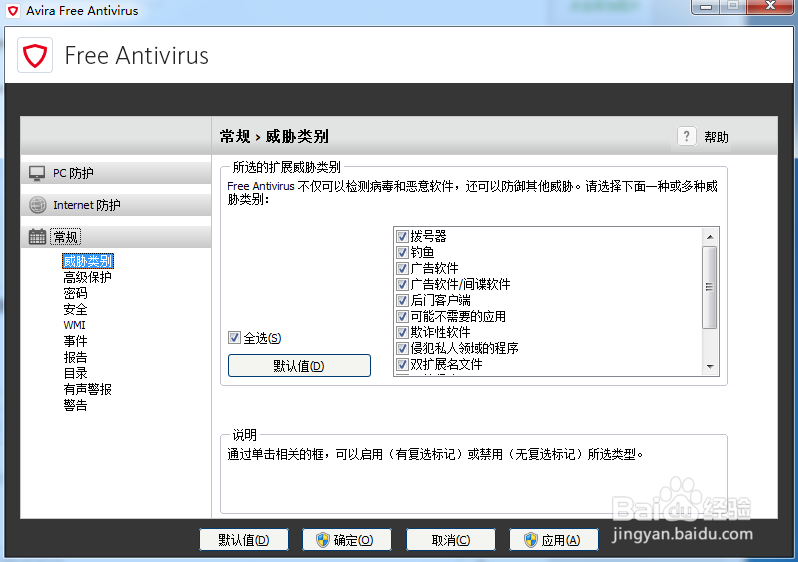The image size is (798, 562).
Task: Open 目录 settings
Action: pyautogui.click(x=75, y=373)
